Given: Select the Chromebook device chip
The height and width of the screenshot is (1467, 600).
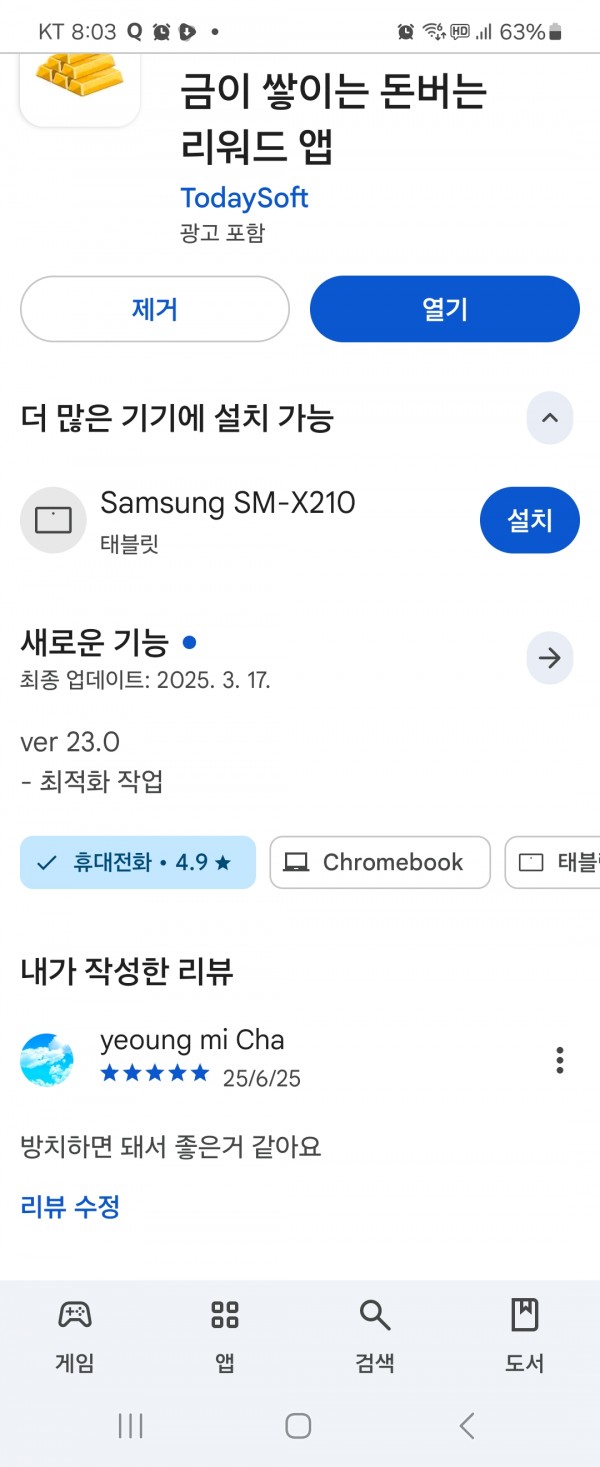Looking at the screenshot, I should click(380, 862).
